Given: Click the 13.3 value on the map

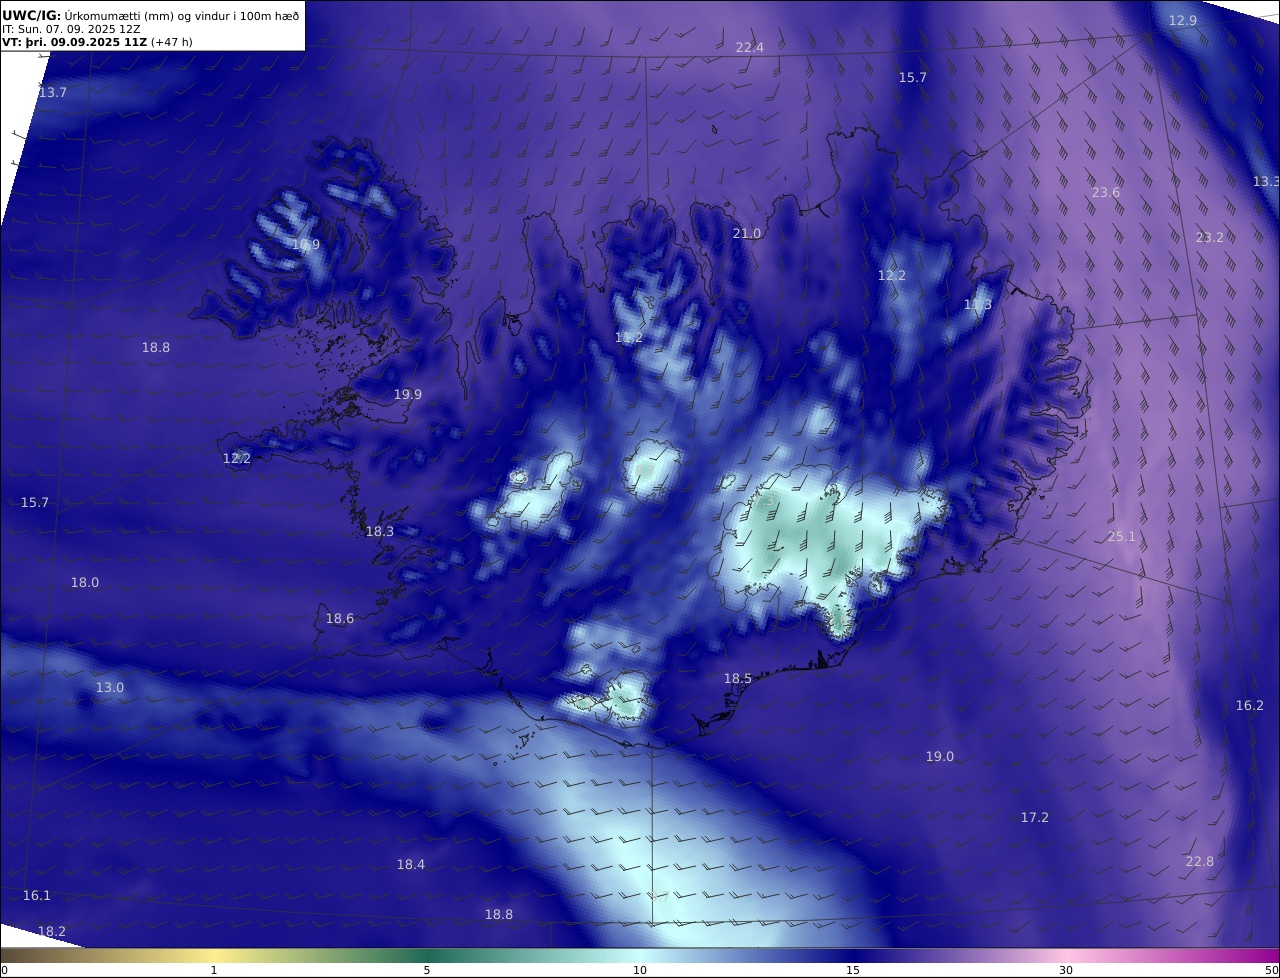Looking at the screenshot, I should click(x=1266, y=181).
